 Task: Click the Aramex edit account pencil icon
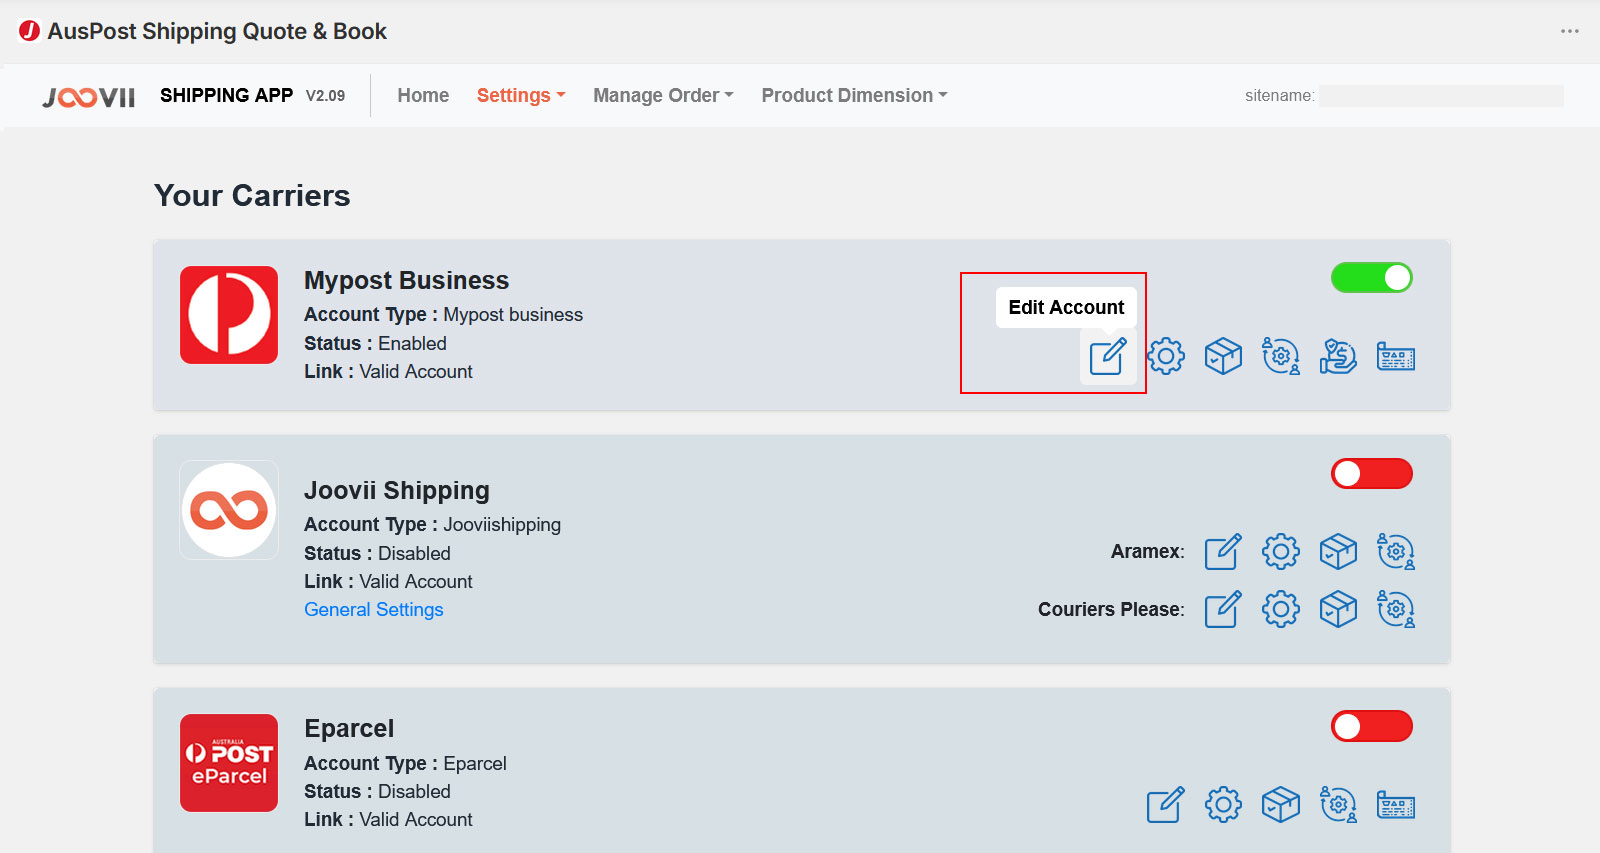1223,551
